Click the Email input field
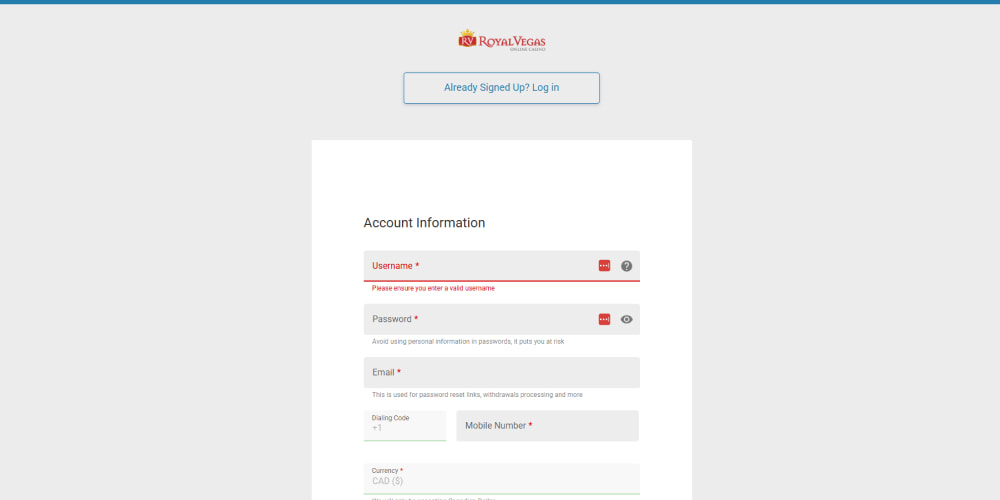This screenshot has height=500, width=1000. click(501, 372)
